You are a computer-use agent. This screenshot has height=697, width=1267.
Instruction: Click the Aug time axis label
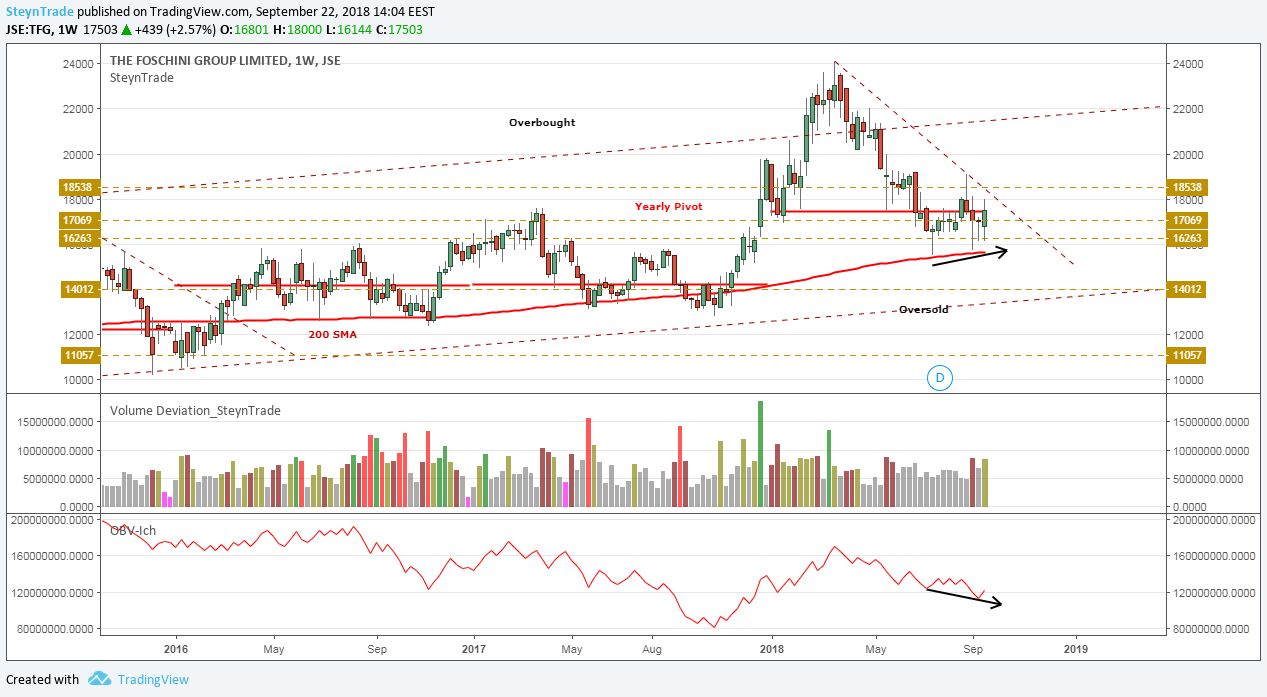pyautogui.click(x=651, y=647)
